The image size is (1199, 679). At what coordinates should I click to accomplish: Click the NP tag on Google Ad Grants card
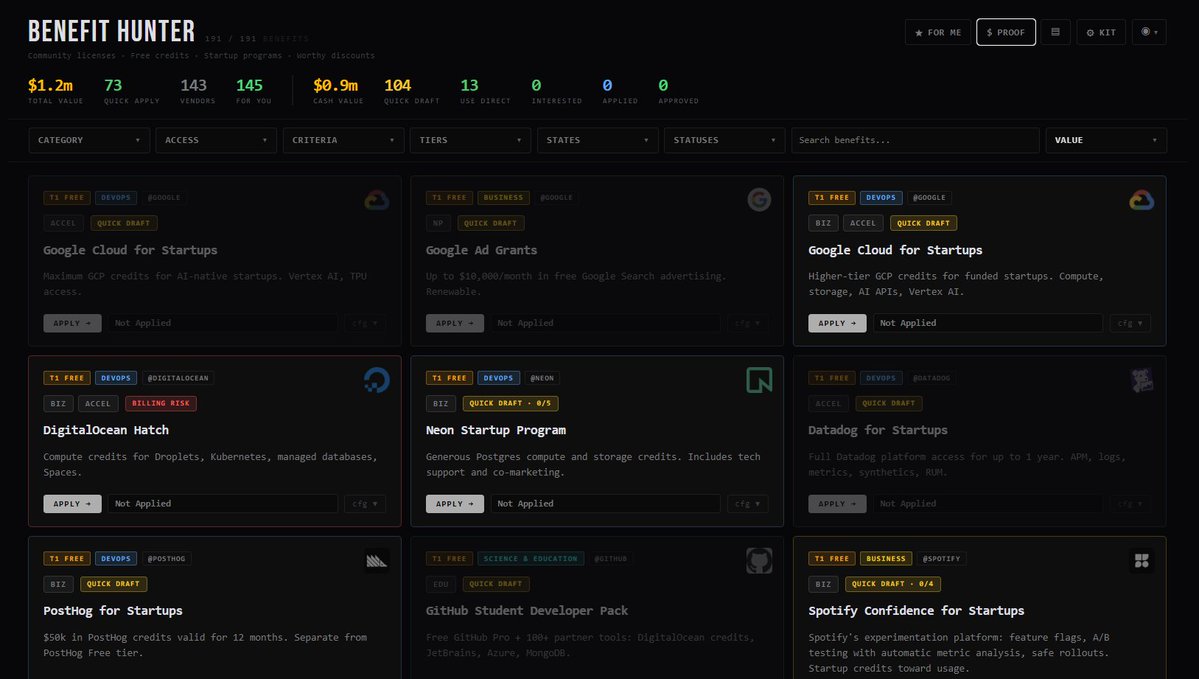[438, 223]
